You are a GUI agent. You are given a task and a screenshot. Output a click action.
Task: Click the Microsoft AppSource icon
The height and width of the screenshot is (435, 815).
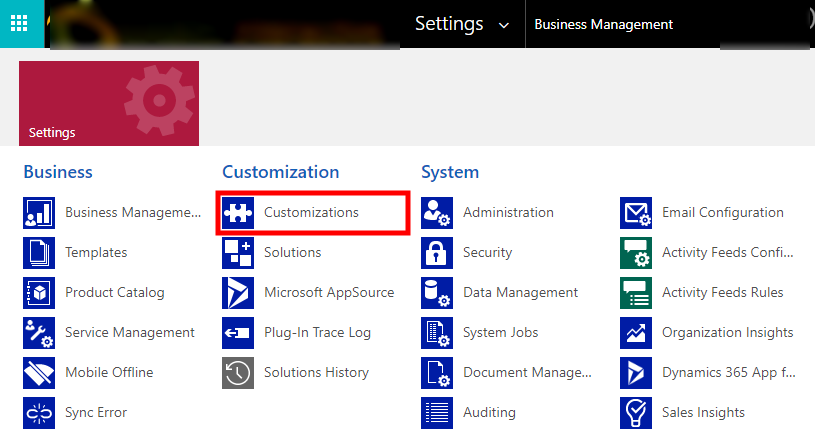click(238, 293)
